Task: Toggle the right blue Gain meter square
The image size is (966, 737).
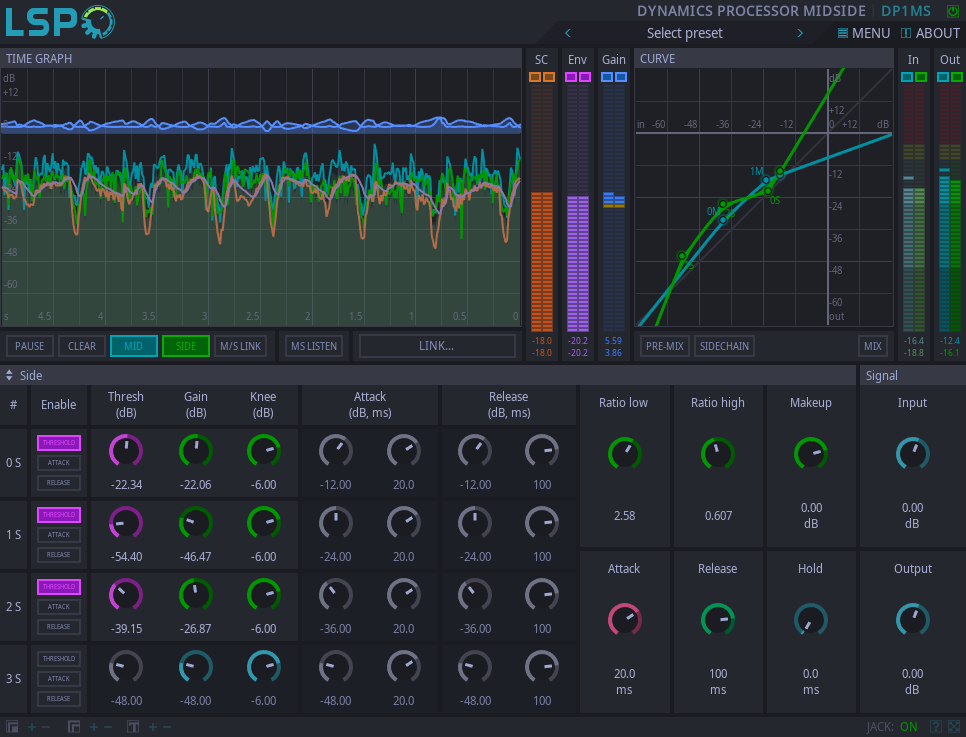Action: click(x=621, y=77)
